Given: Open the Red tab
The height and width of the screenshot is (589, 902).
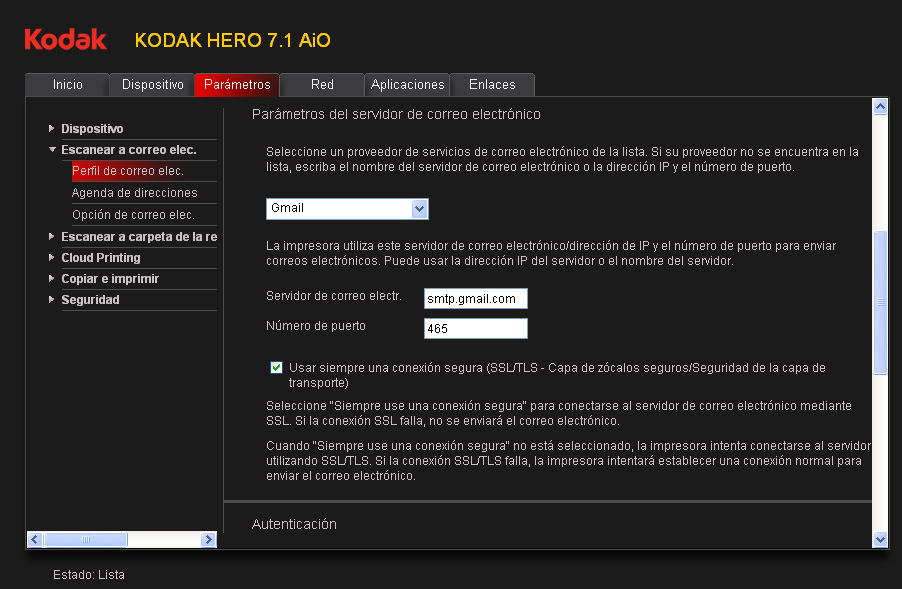Looking at the screenshot, I should tap(322, 85).
